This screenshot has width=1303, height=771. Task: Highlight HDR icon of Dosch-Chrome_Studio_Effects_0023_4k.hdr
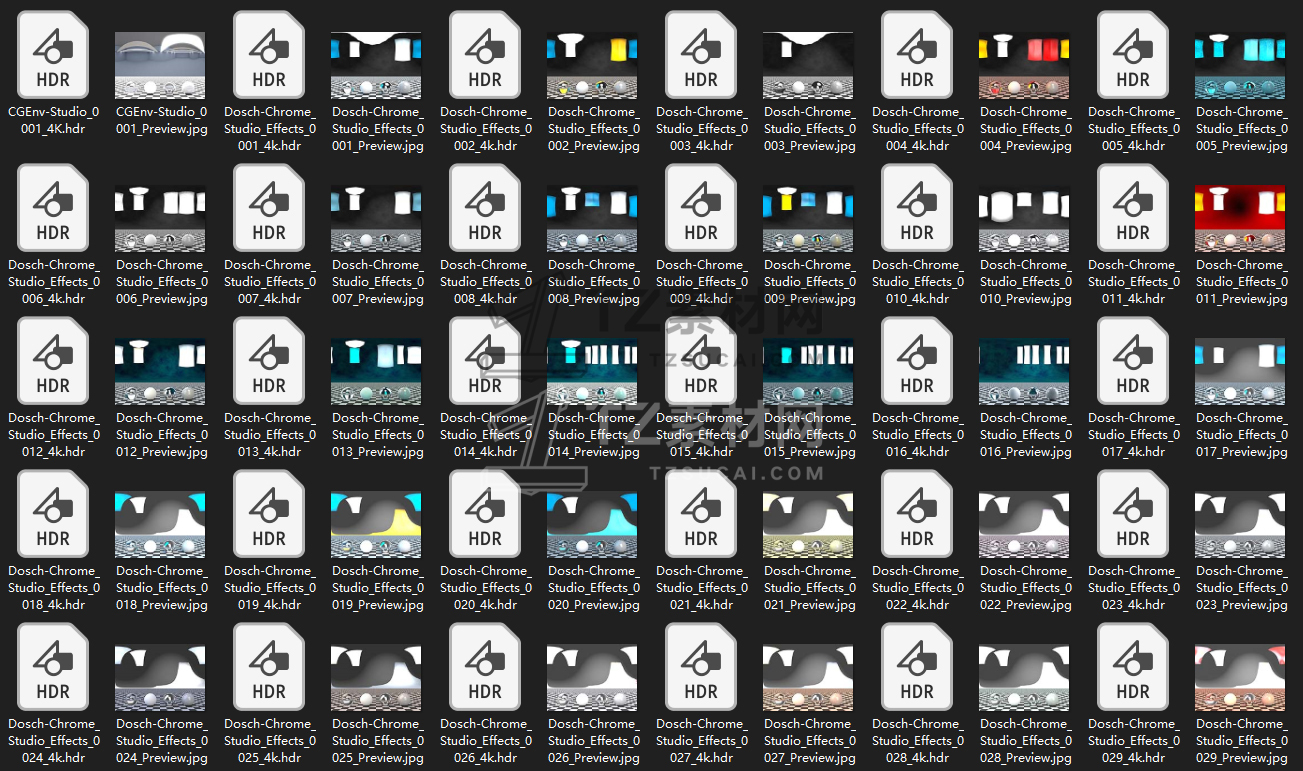[x=1133, y=514]
